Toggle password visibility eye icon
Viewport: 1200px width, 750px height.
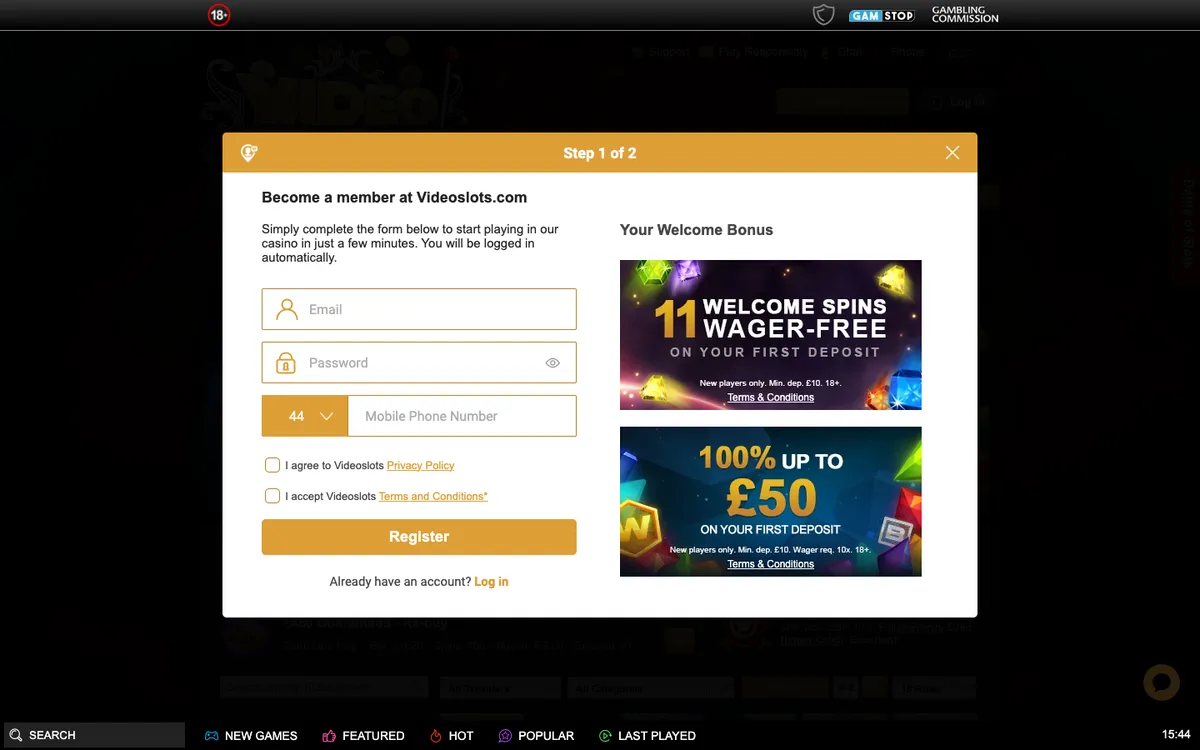[x=552, y=363]
